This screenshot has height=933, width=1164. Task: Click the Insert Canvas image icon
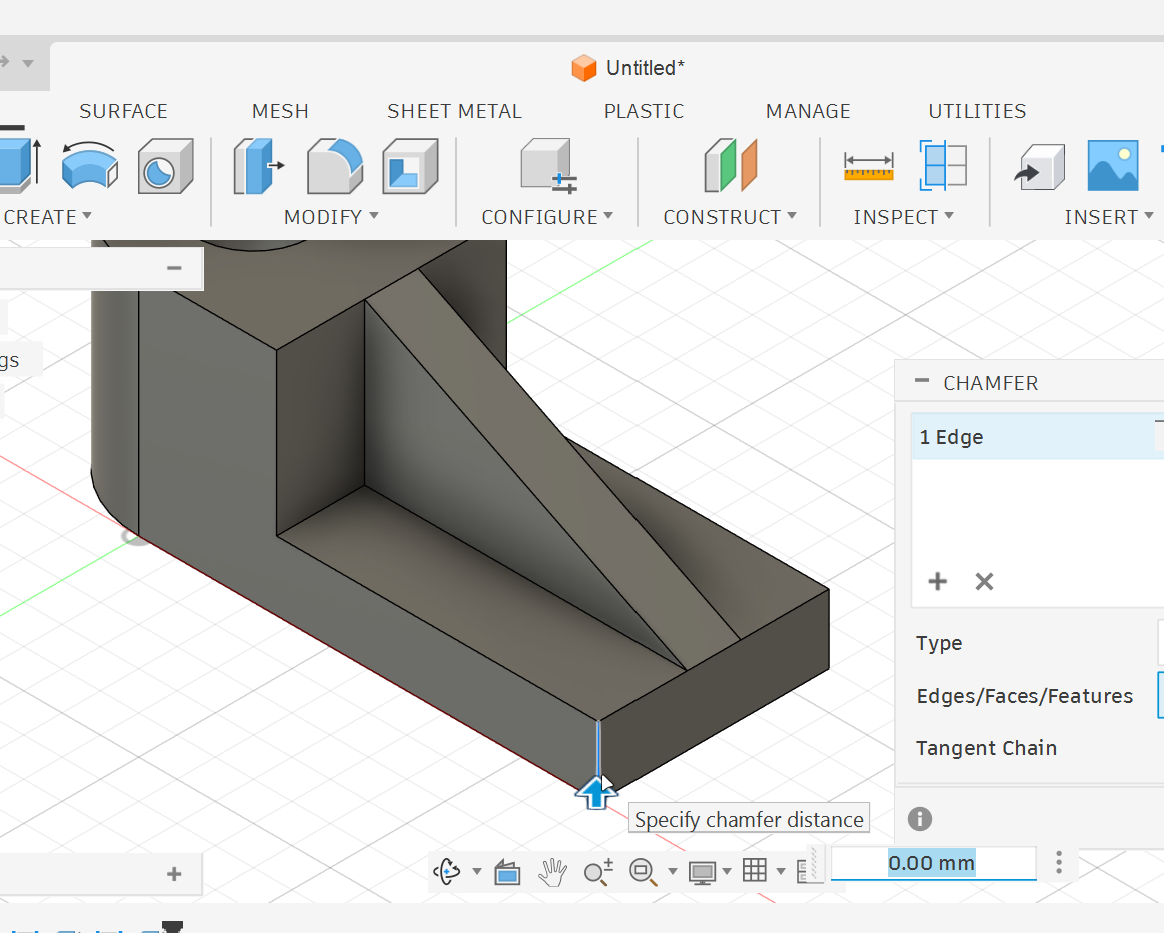tap(1113, 166)
